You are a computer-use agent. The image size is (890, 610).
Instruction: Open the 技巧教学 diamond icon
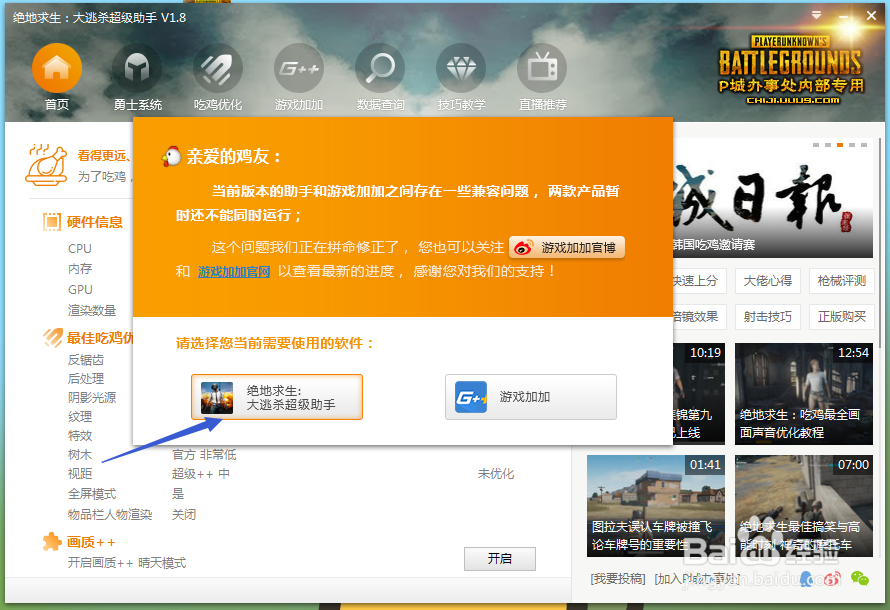[x=461, y=68]
